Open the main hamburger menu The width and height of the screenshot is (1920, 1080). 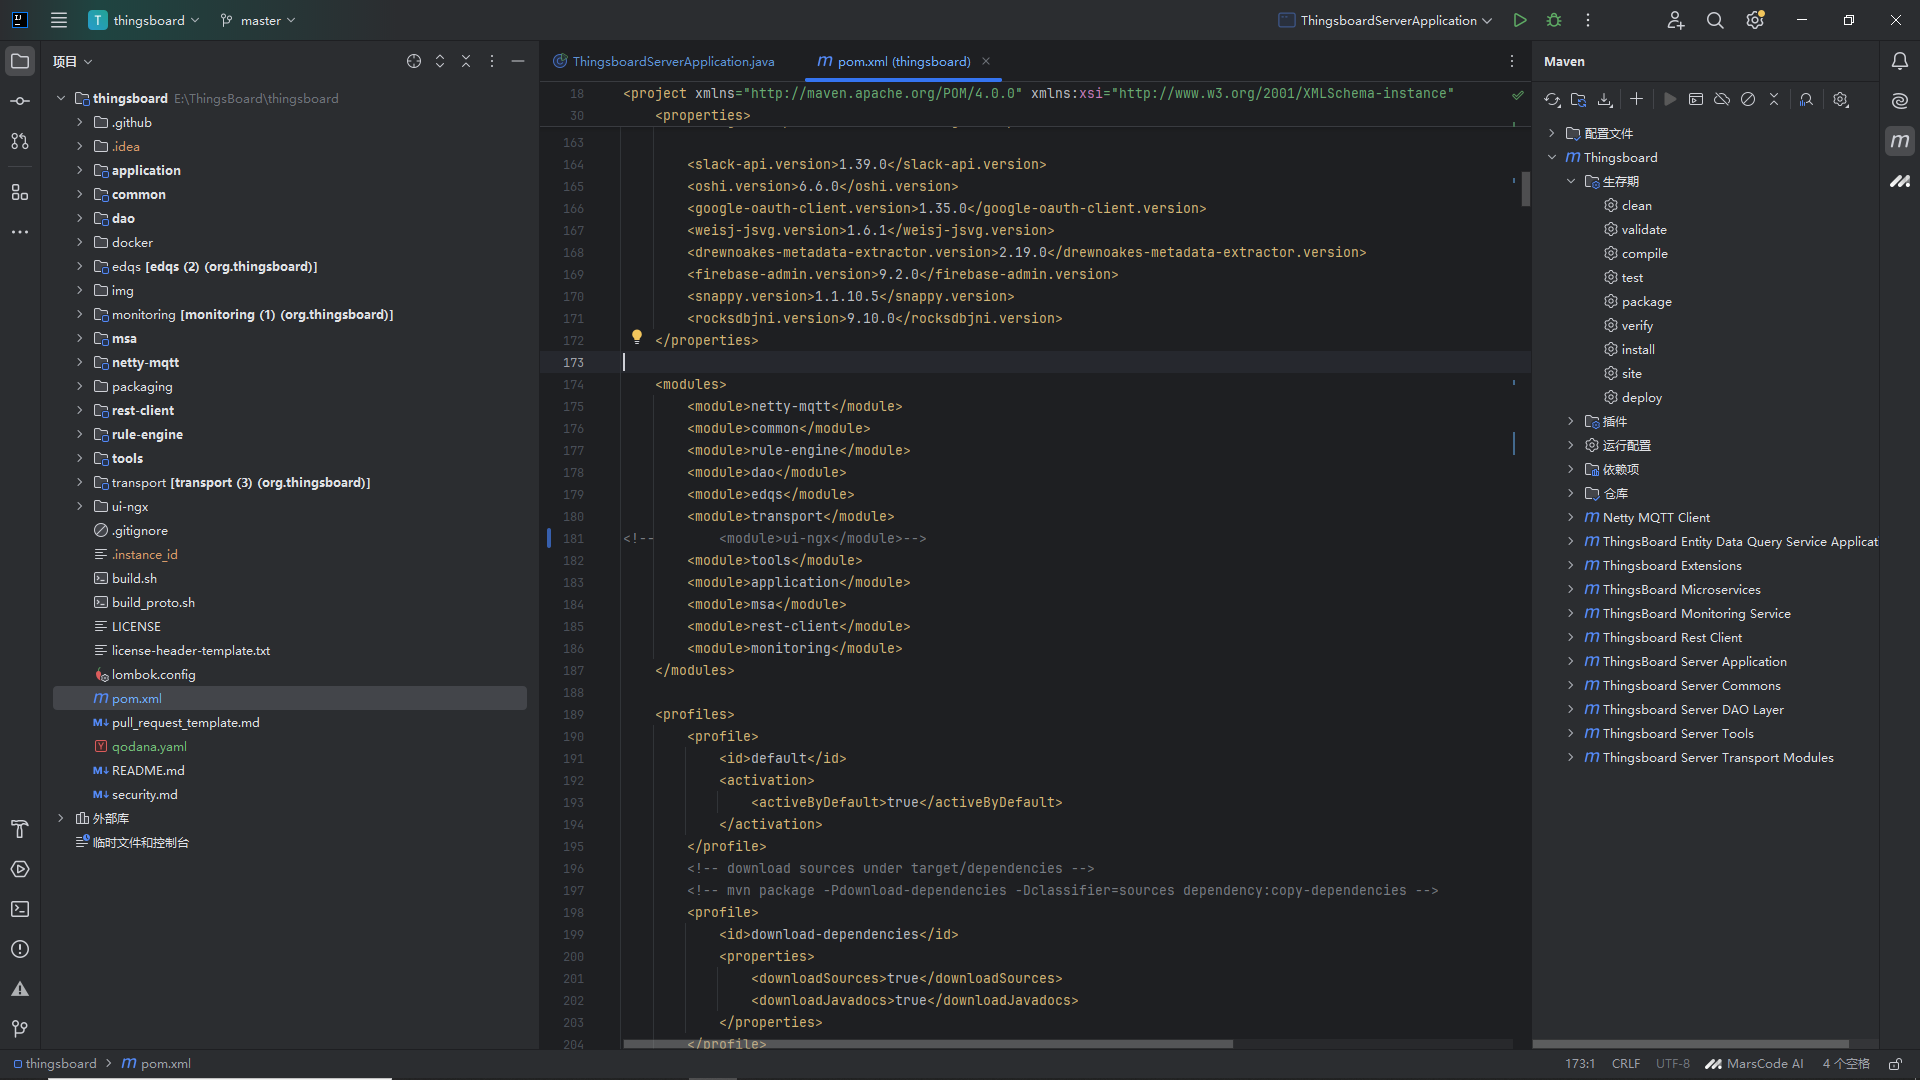59,20
